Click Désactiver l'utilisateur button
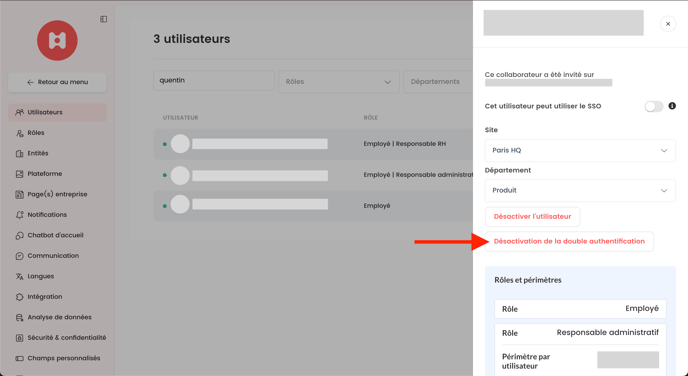The image size is (688, 376). pos(532,217)
